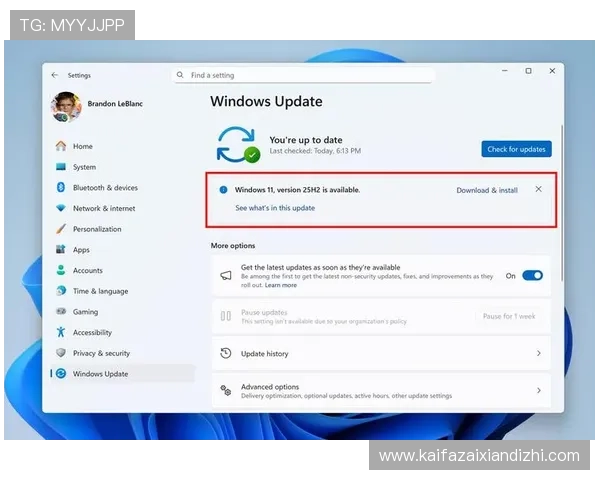Select Windows Update in the sidebar
Image resolution: width=600 pixels, height=480 pixels.
(x=100, y=374)
